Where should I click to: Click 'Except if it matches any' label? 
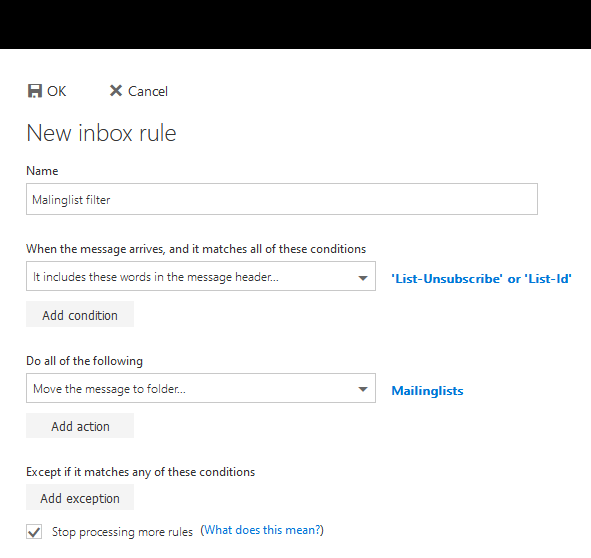click(x=141, y=472)
